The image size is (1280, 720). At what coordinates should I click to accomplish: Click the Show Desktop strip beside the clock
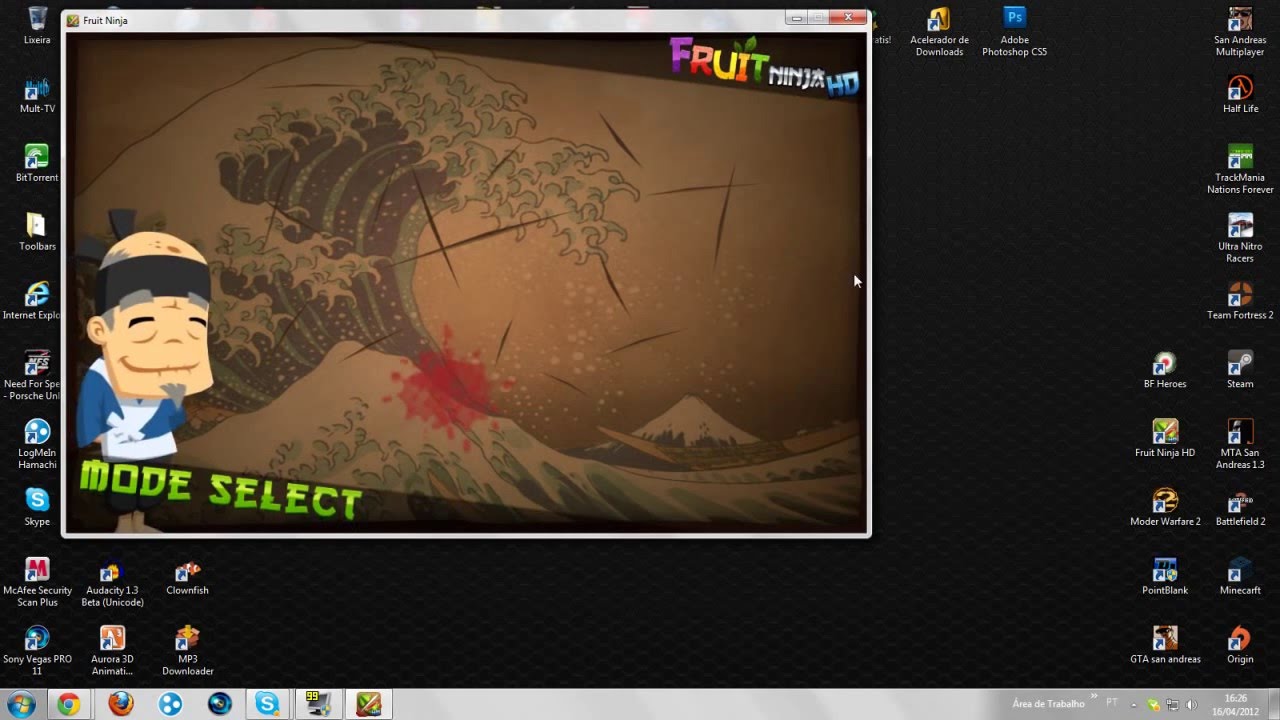pyautogui.click(x=1273, y=705)
